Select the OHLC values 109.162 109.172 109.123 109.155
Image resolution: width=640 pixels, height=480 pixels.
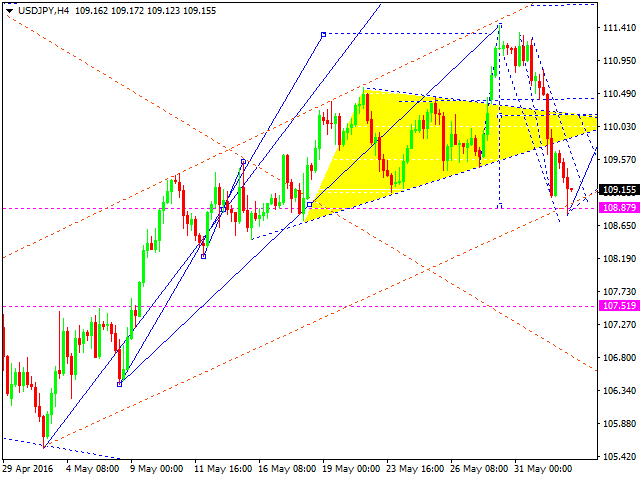pyautogui.click(x=145, y=11)
